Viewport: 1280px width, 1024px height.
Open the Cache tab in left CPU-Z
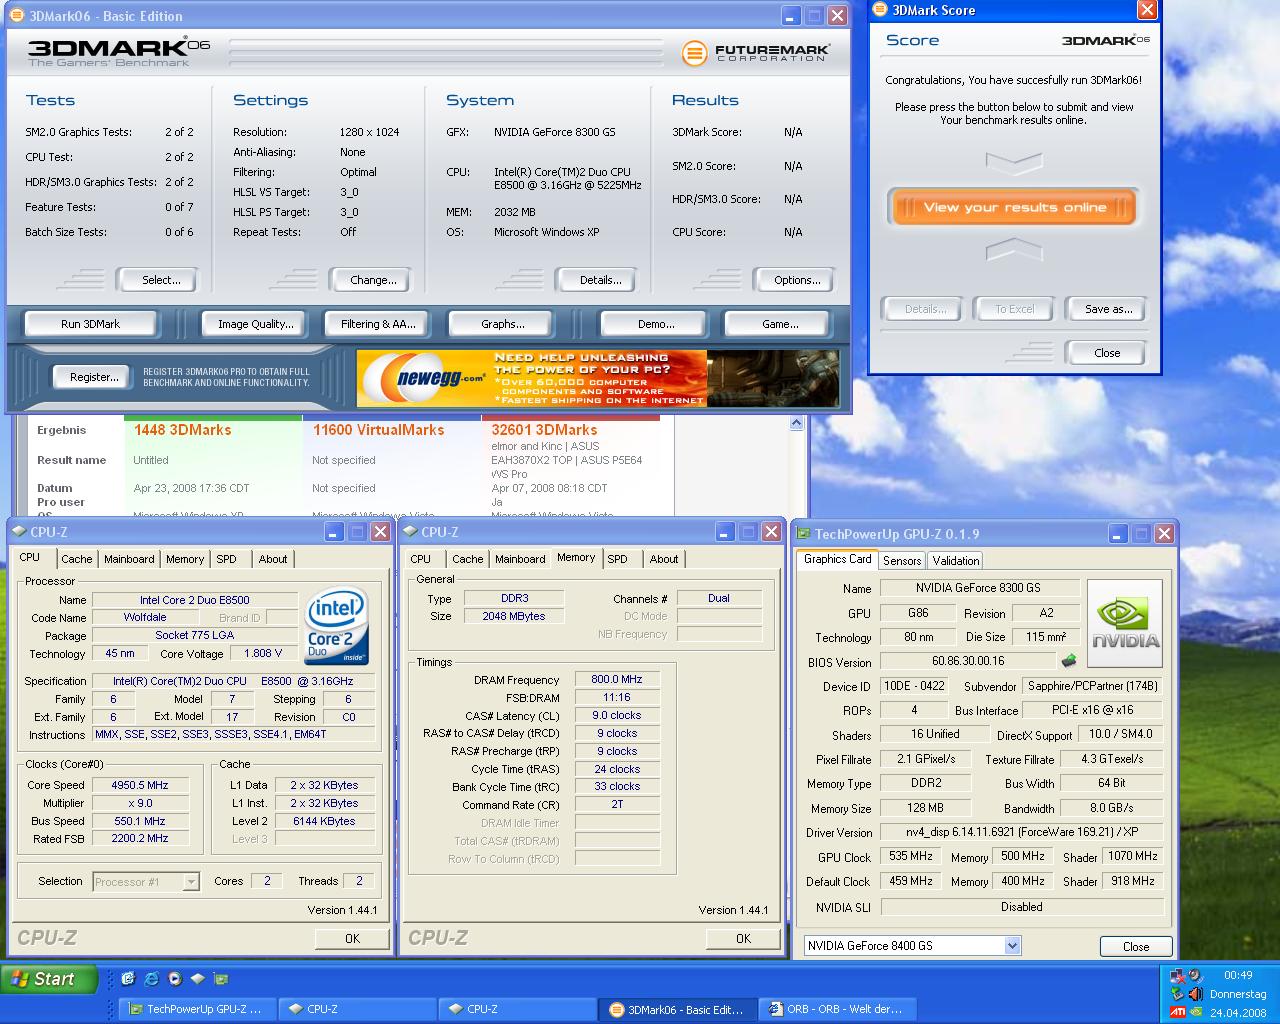(x=76, y=559)
